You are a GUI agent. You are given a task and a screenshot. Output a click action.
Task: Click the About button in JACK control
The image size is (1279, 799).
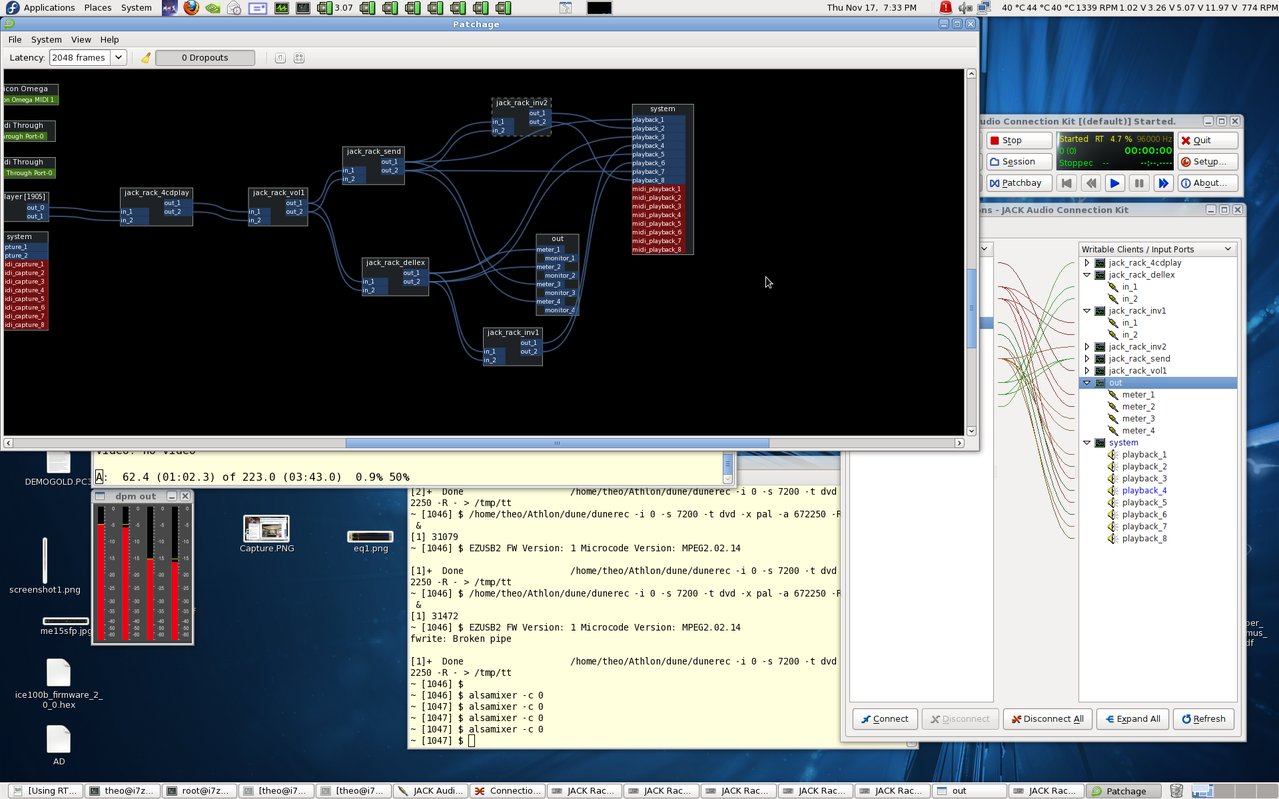tap(1208, 183)
